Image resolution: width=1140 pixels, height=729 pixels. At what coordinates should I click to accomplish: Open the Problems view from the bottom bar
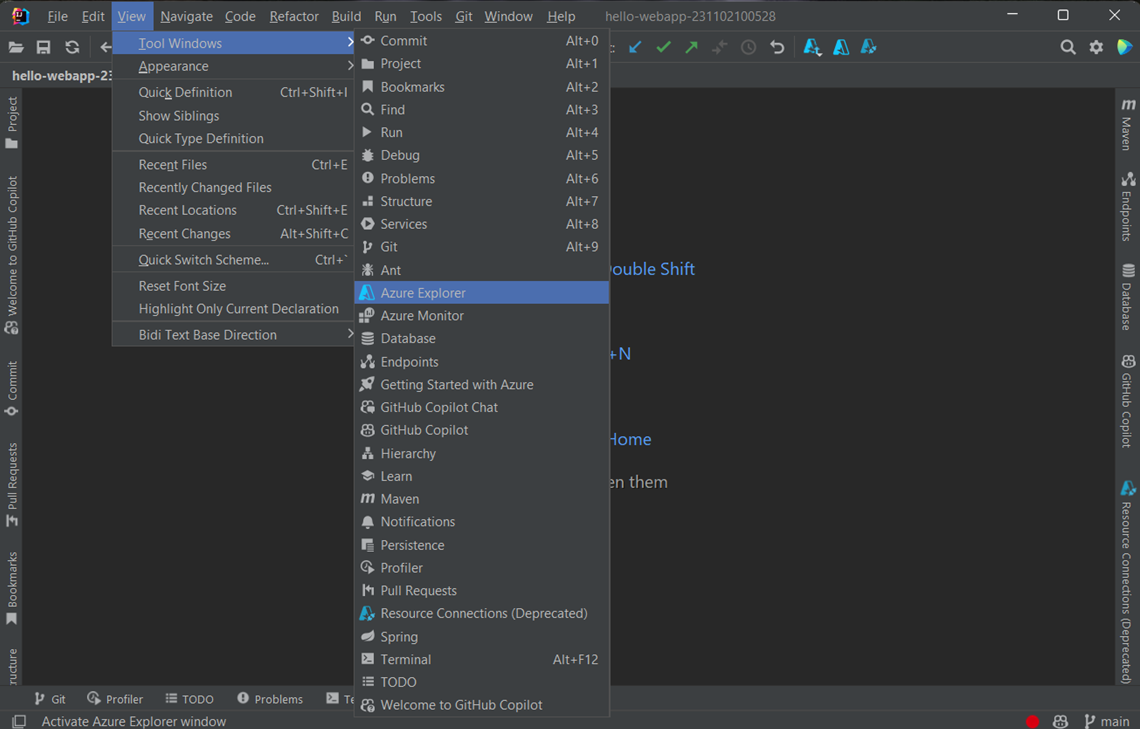pyautogui.click(x=269, y=698)
